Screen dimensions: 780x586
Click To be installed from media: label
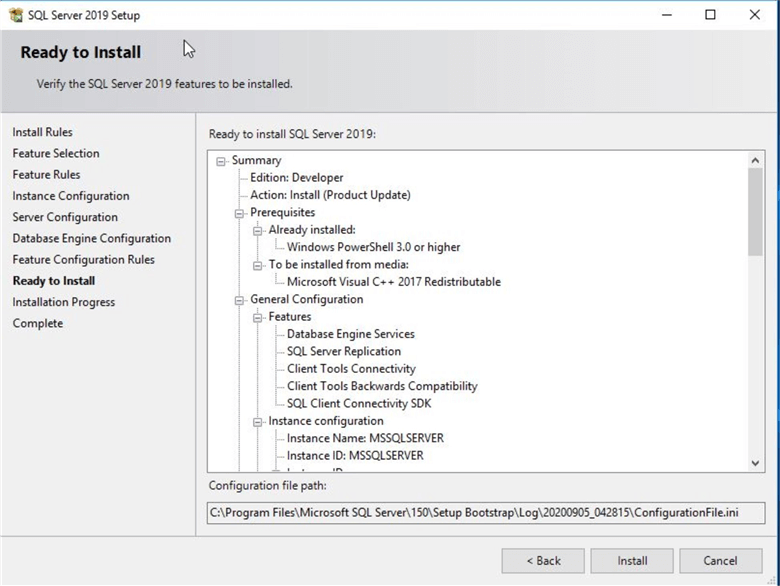click(x=338, y=265)
